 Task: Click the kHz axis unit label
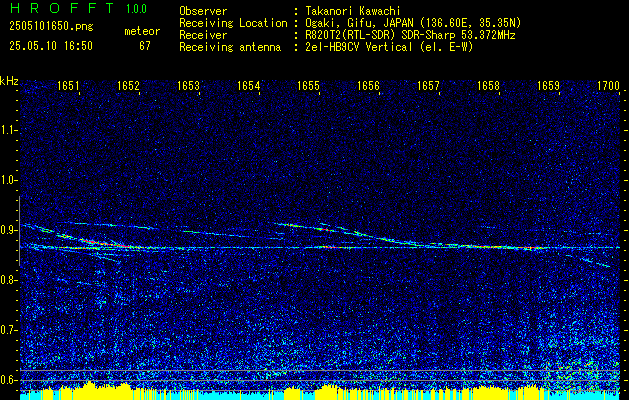point(9,81)
